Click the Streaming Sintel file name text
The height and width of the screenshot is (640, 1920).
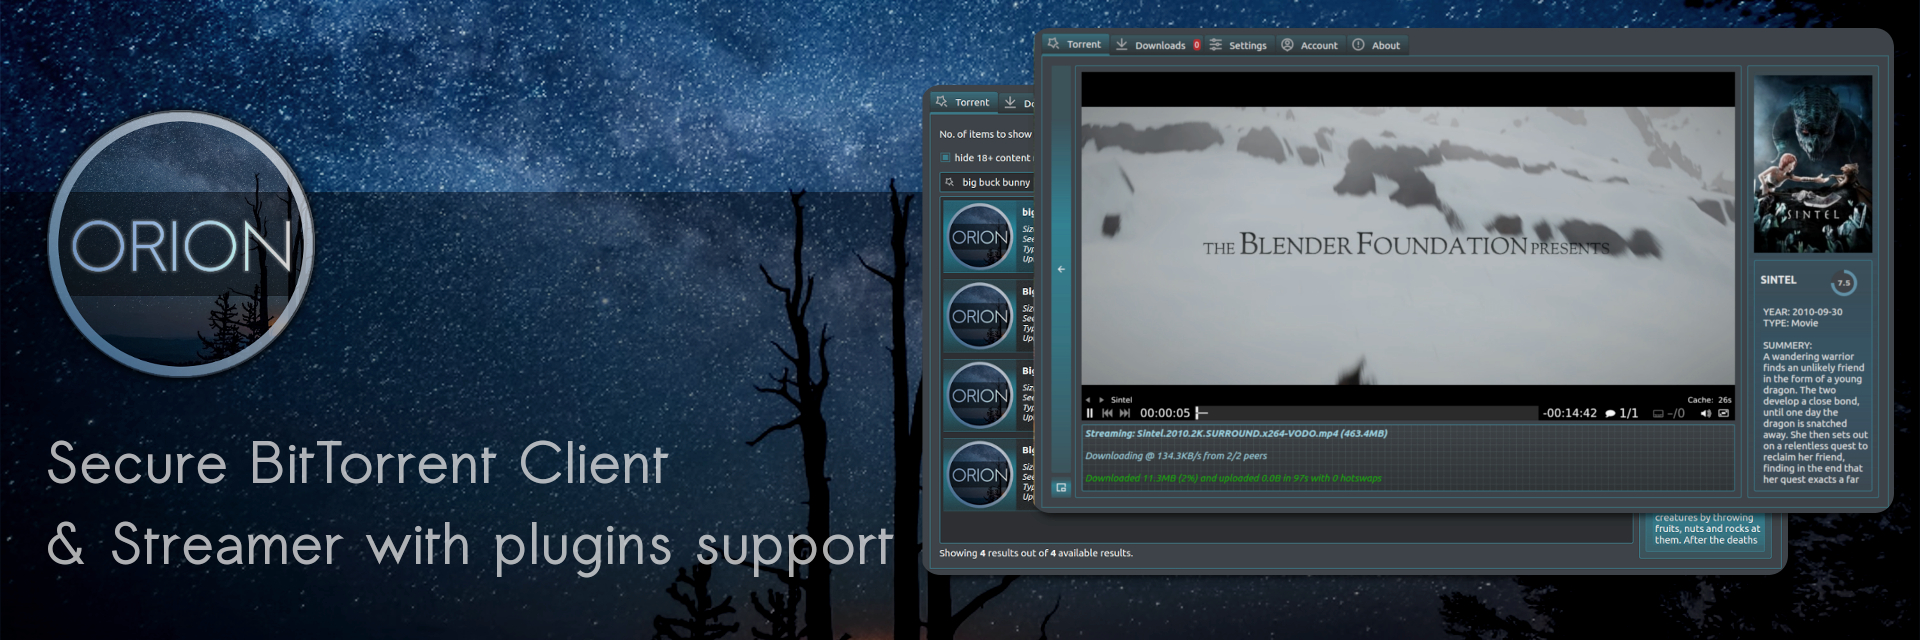click(x=1236, y=434)
